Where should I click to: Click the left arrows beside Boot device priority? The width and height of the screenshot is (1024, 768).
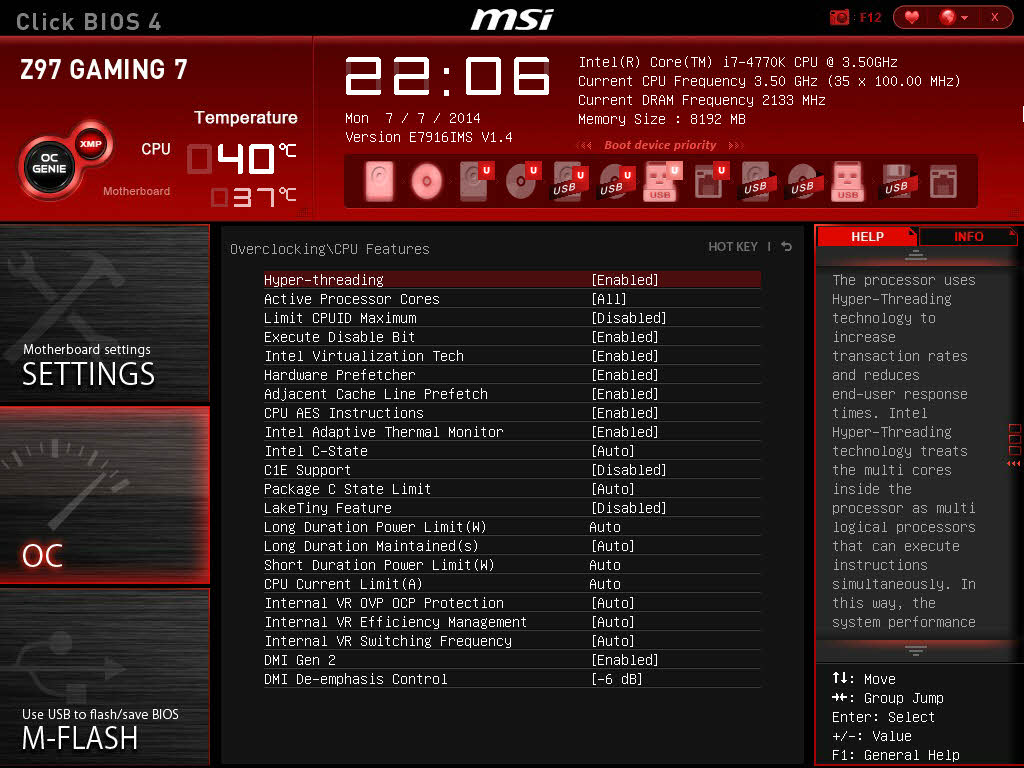tap(584, 146)
